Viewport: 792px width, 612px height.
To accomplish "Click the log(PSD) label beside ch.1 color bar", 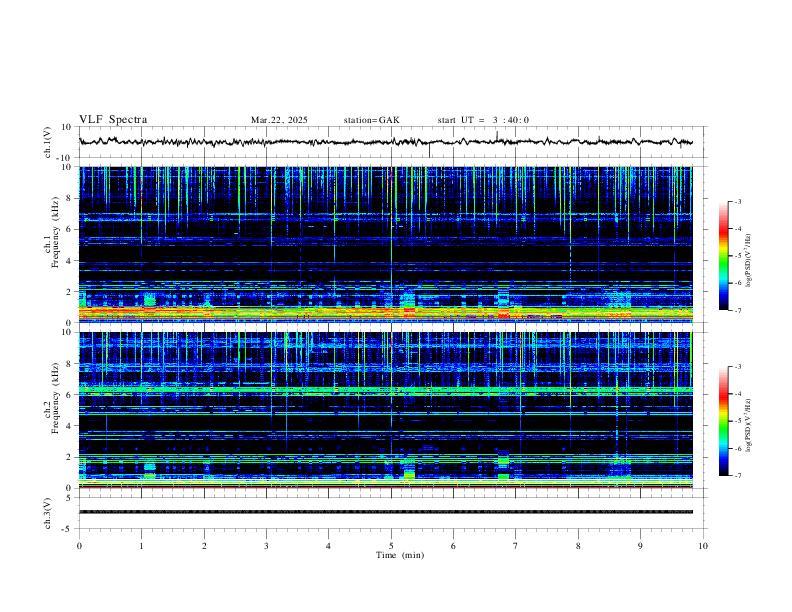I will tap(749, 261).
